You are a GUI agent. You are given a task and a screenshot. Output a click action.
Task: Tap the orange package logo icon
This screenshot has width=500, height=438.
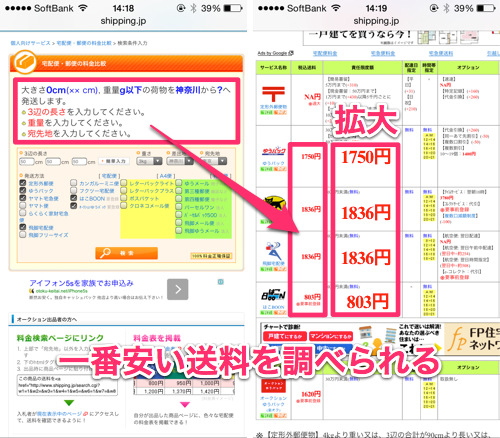tap(25, 62)
